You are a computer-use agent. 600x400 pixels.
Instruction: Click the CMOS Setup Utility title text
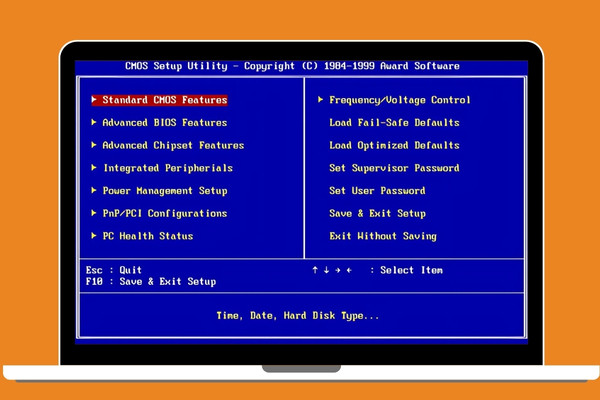tap(292, 66)
